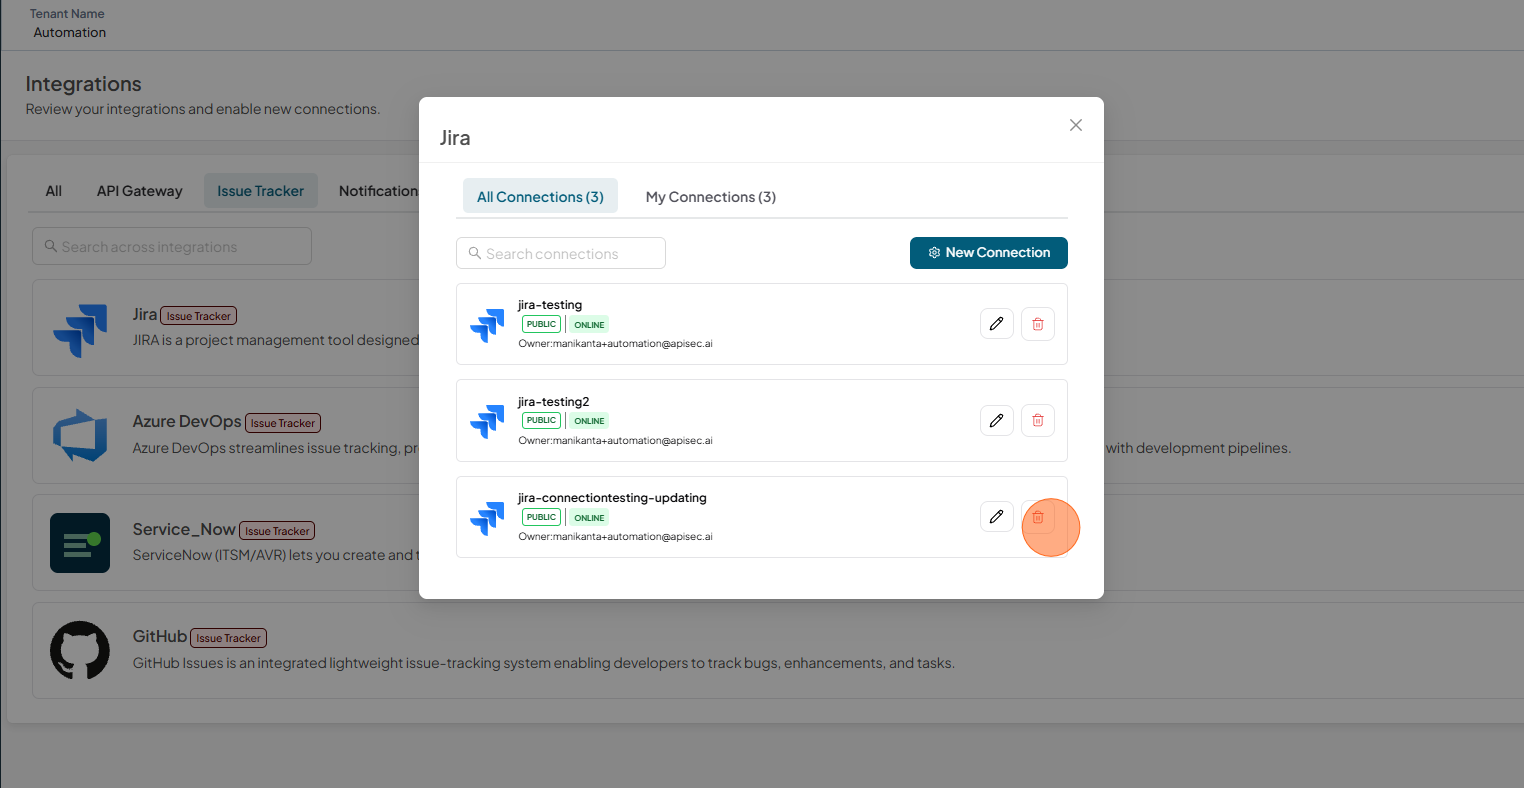This screenshot has height=788, width=1524.
Task: Click the GitHub octocat logo in background list
Action: tap(80, 650)
